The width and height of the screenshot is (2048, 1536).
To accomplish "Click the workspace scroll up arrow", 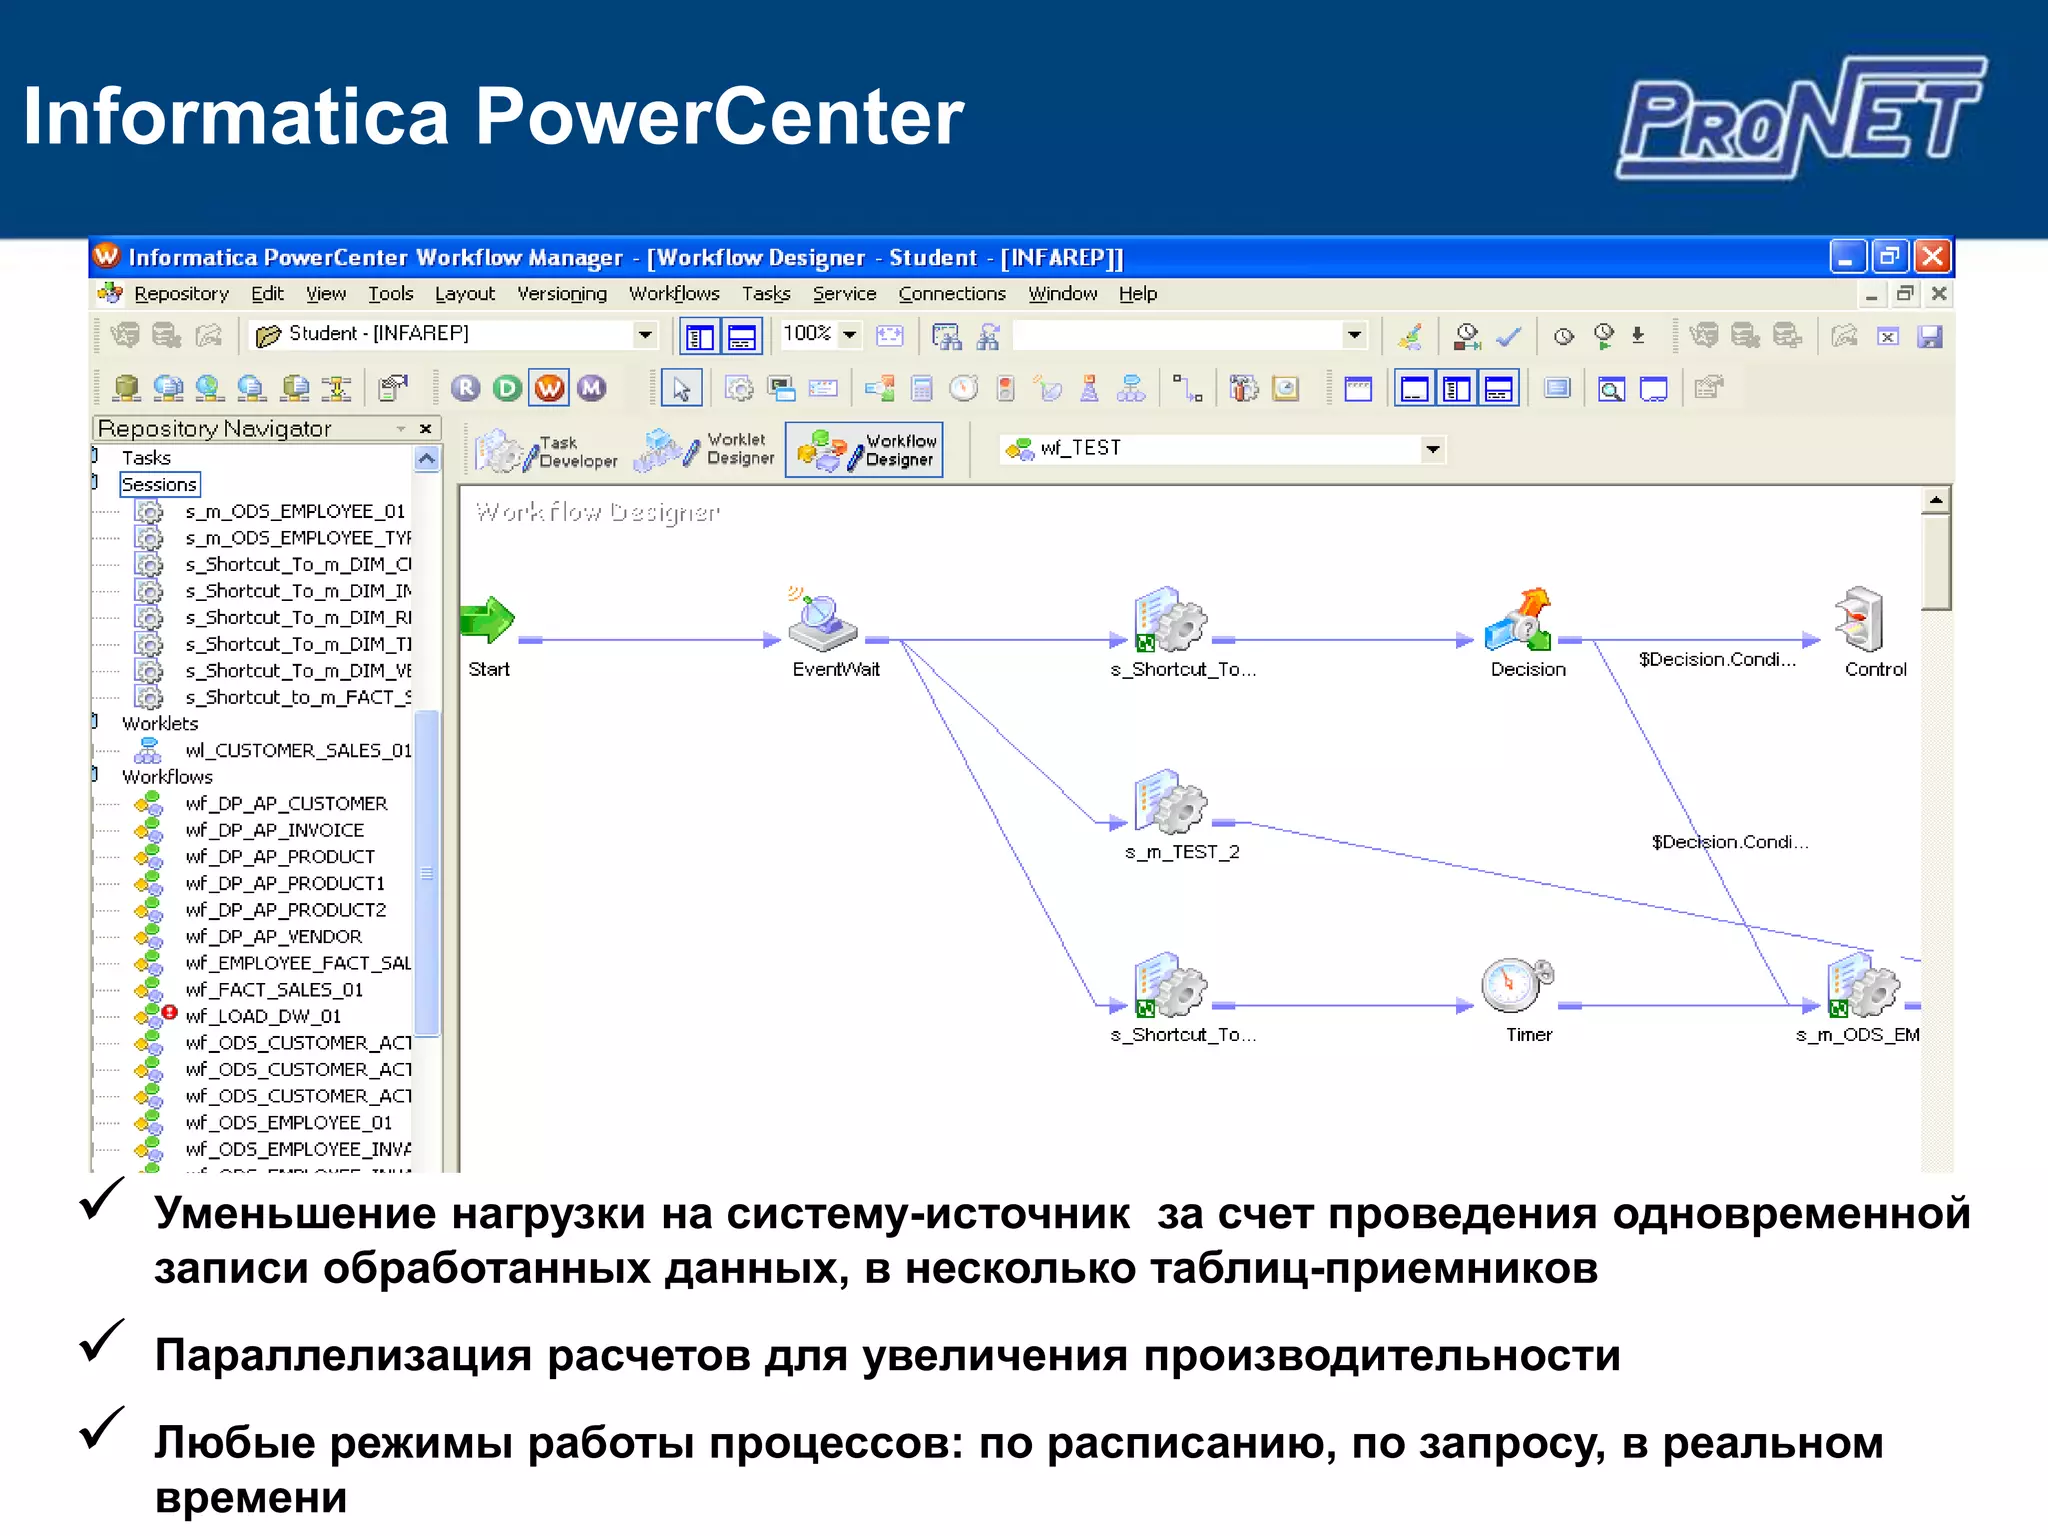I will pyautogui.click(x=1936, y=499).
